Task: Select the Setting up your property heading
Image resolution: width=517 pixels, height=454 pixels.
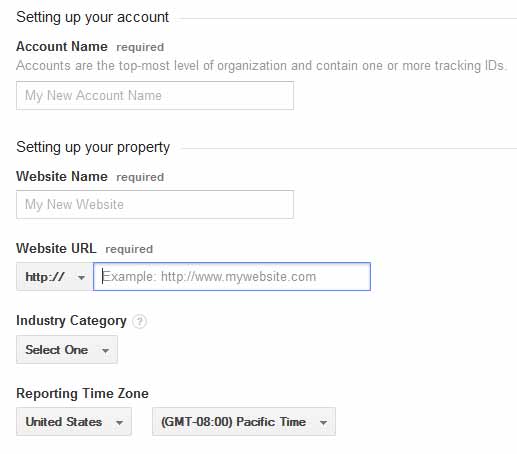Action: (93, 147)
